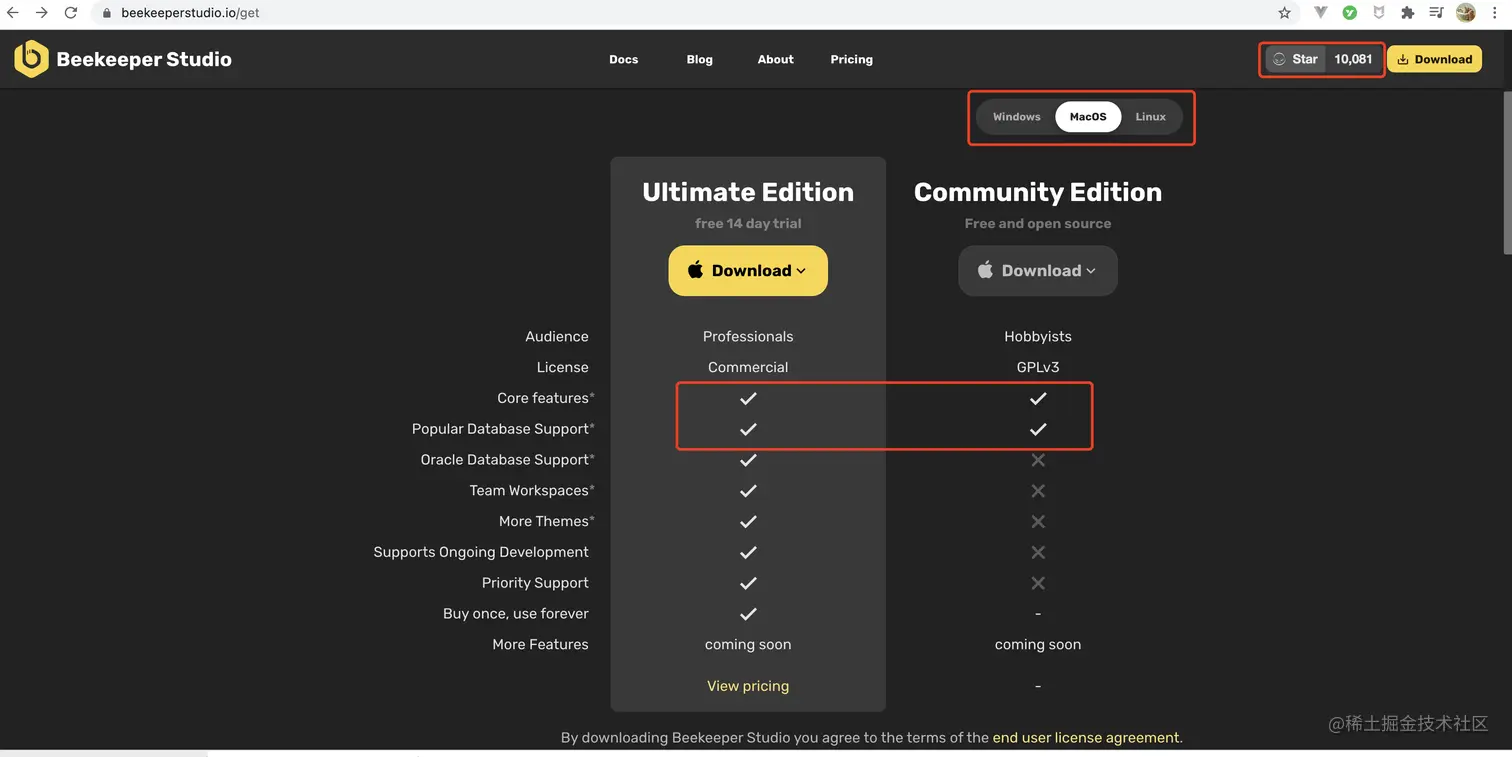The height and width of the screenshot is (757, 1512).
Task: Click 'Free and open source' text
Action: tap(1038, 224)
